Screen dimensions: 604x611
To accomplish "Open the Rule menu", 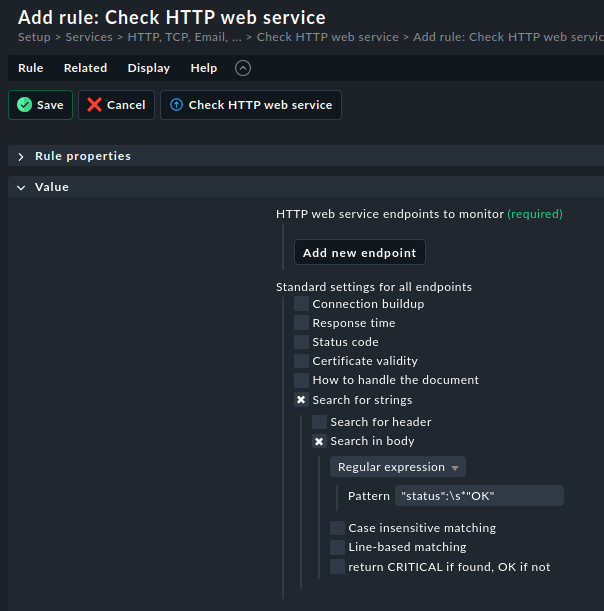I will point(31,68).
